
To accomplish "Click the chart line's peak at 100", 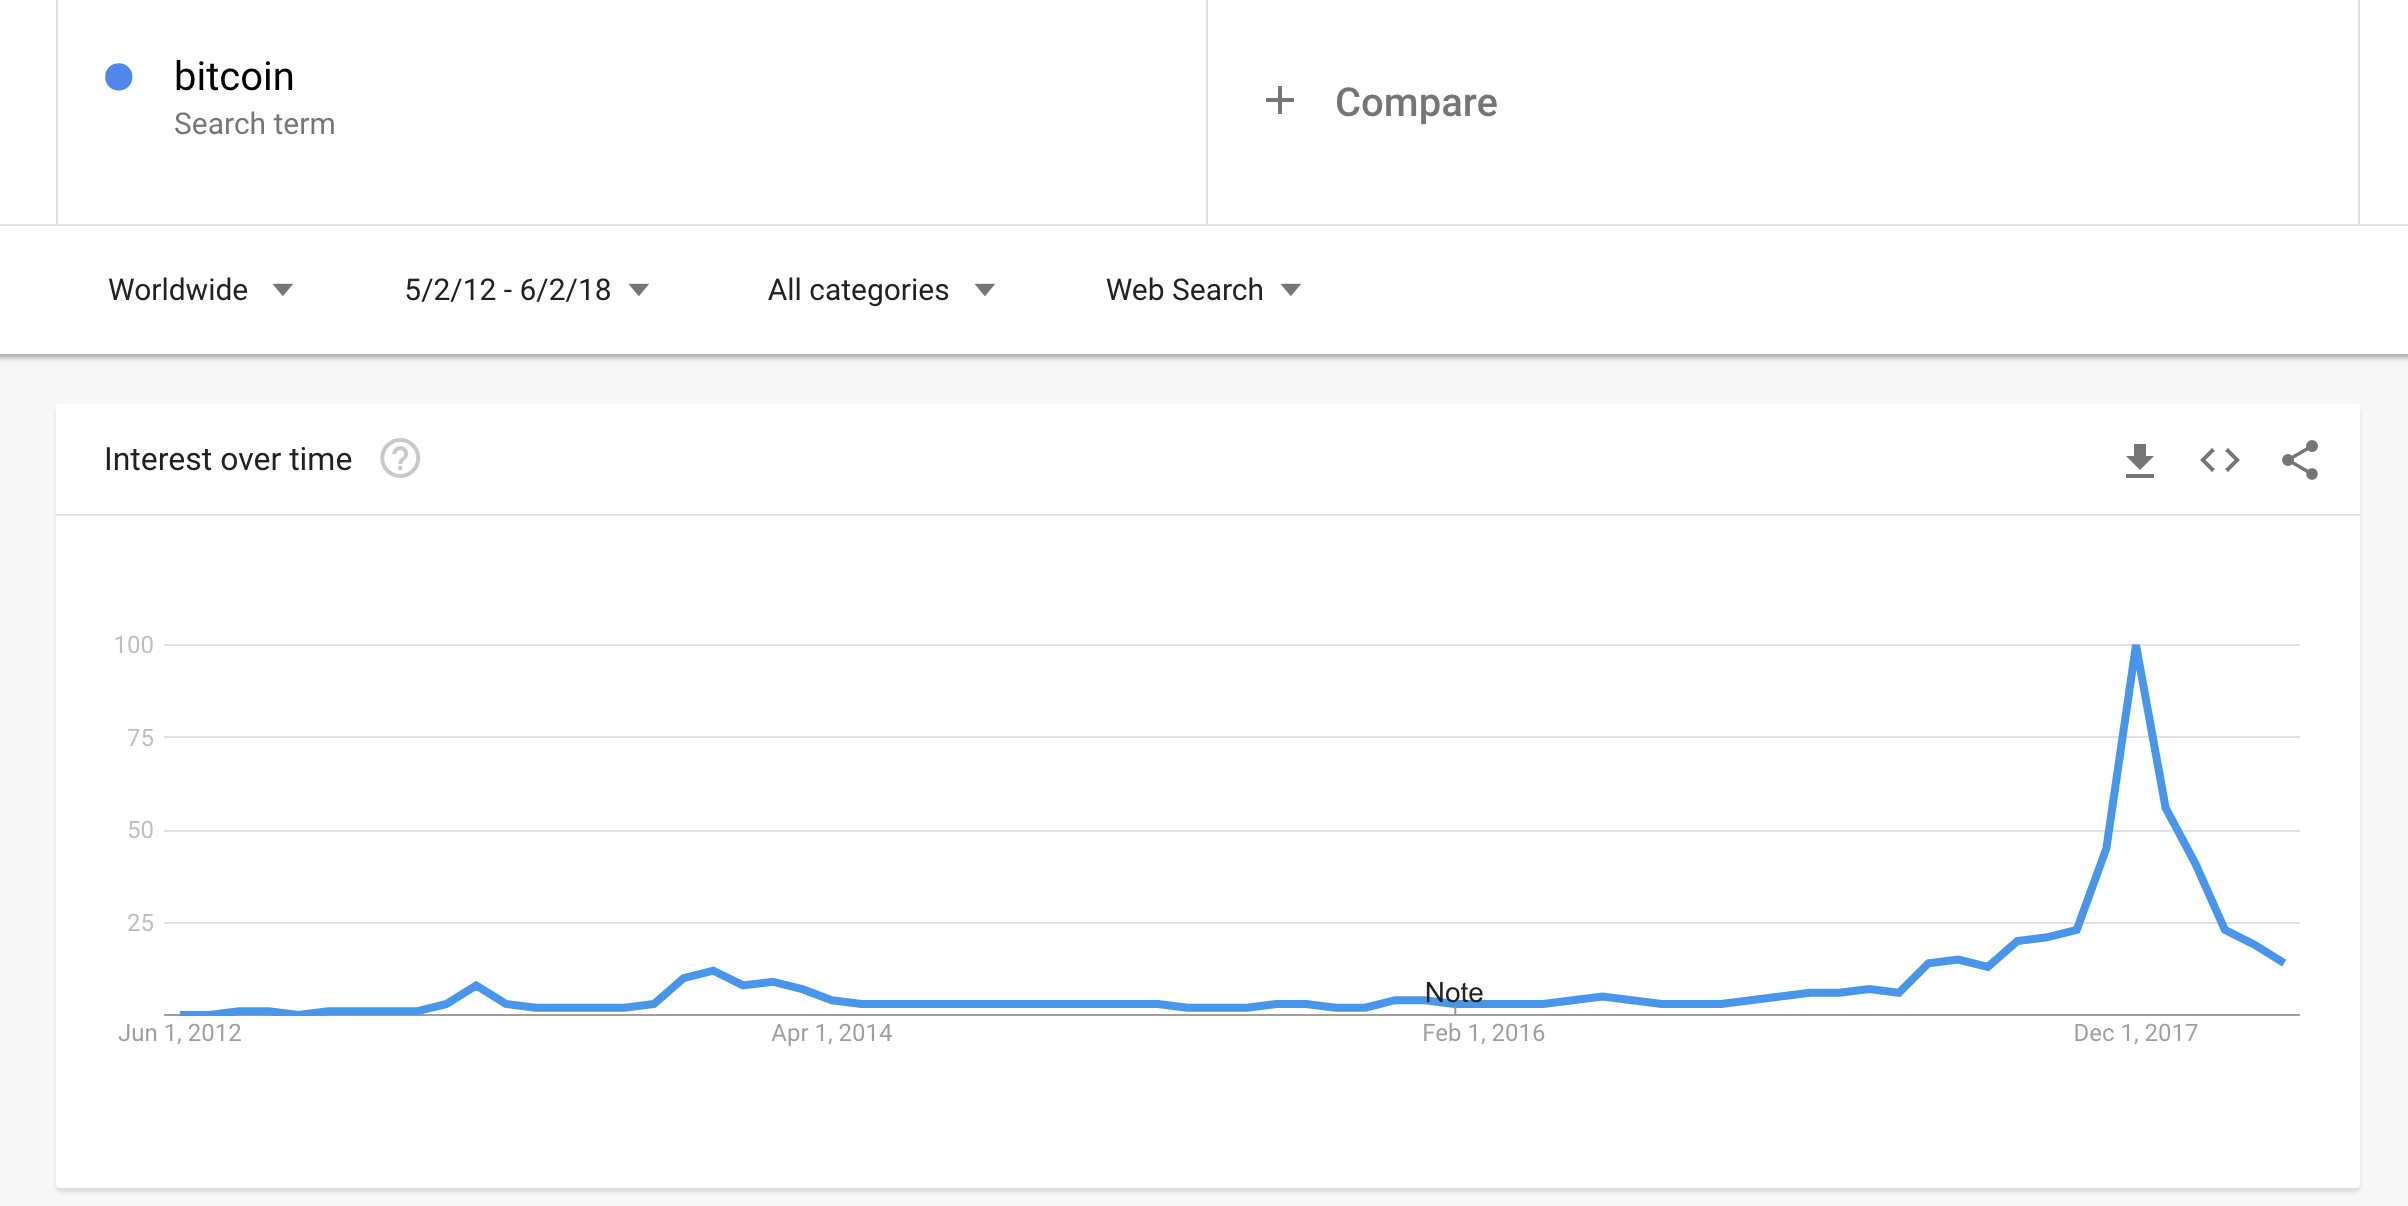I will [x=2136, y=648].
